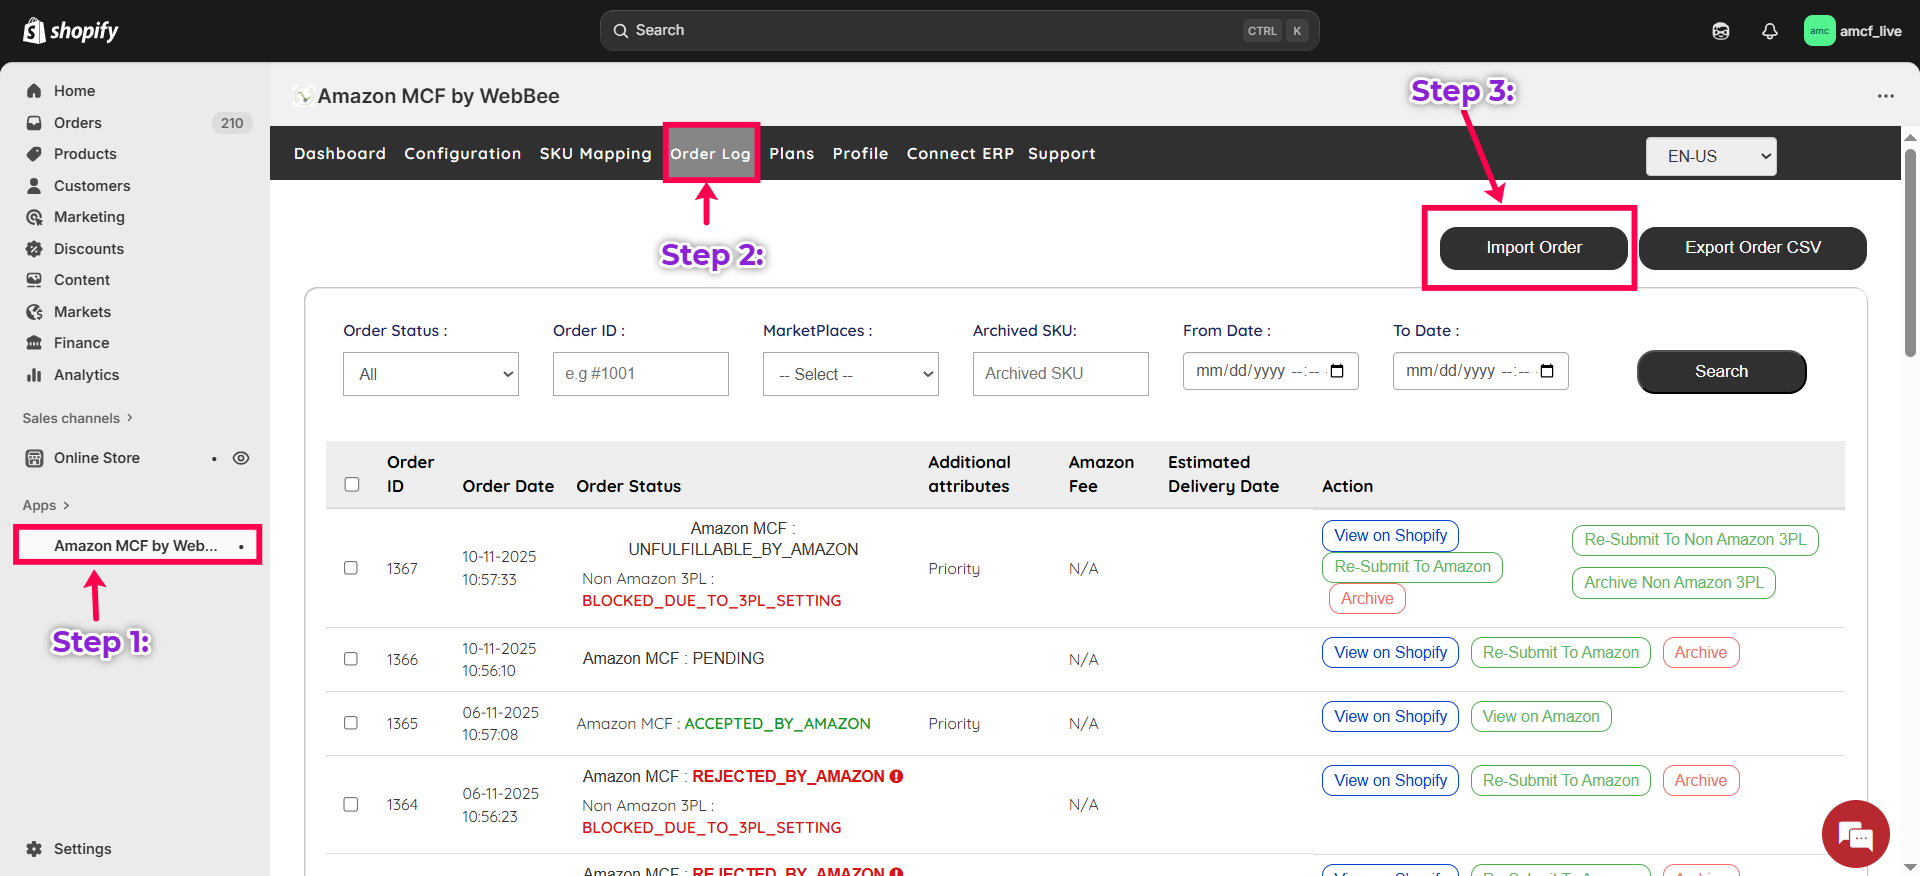Open the Sidekick assistant icon in top bar
The image size is (1920, 876).
click(x=1720, y=31)
